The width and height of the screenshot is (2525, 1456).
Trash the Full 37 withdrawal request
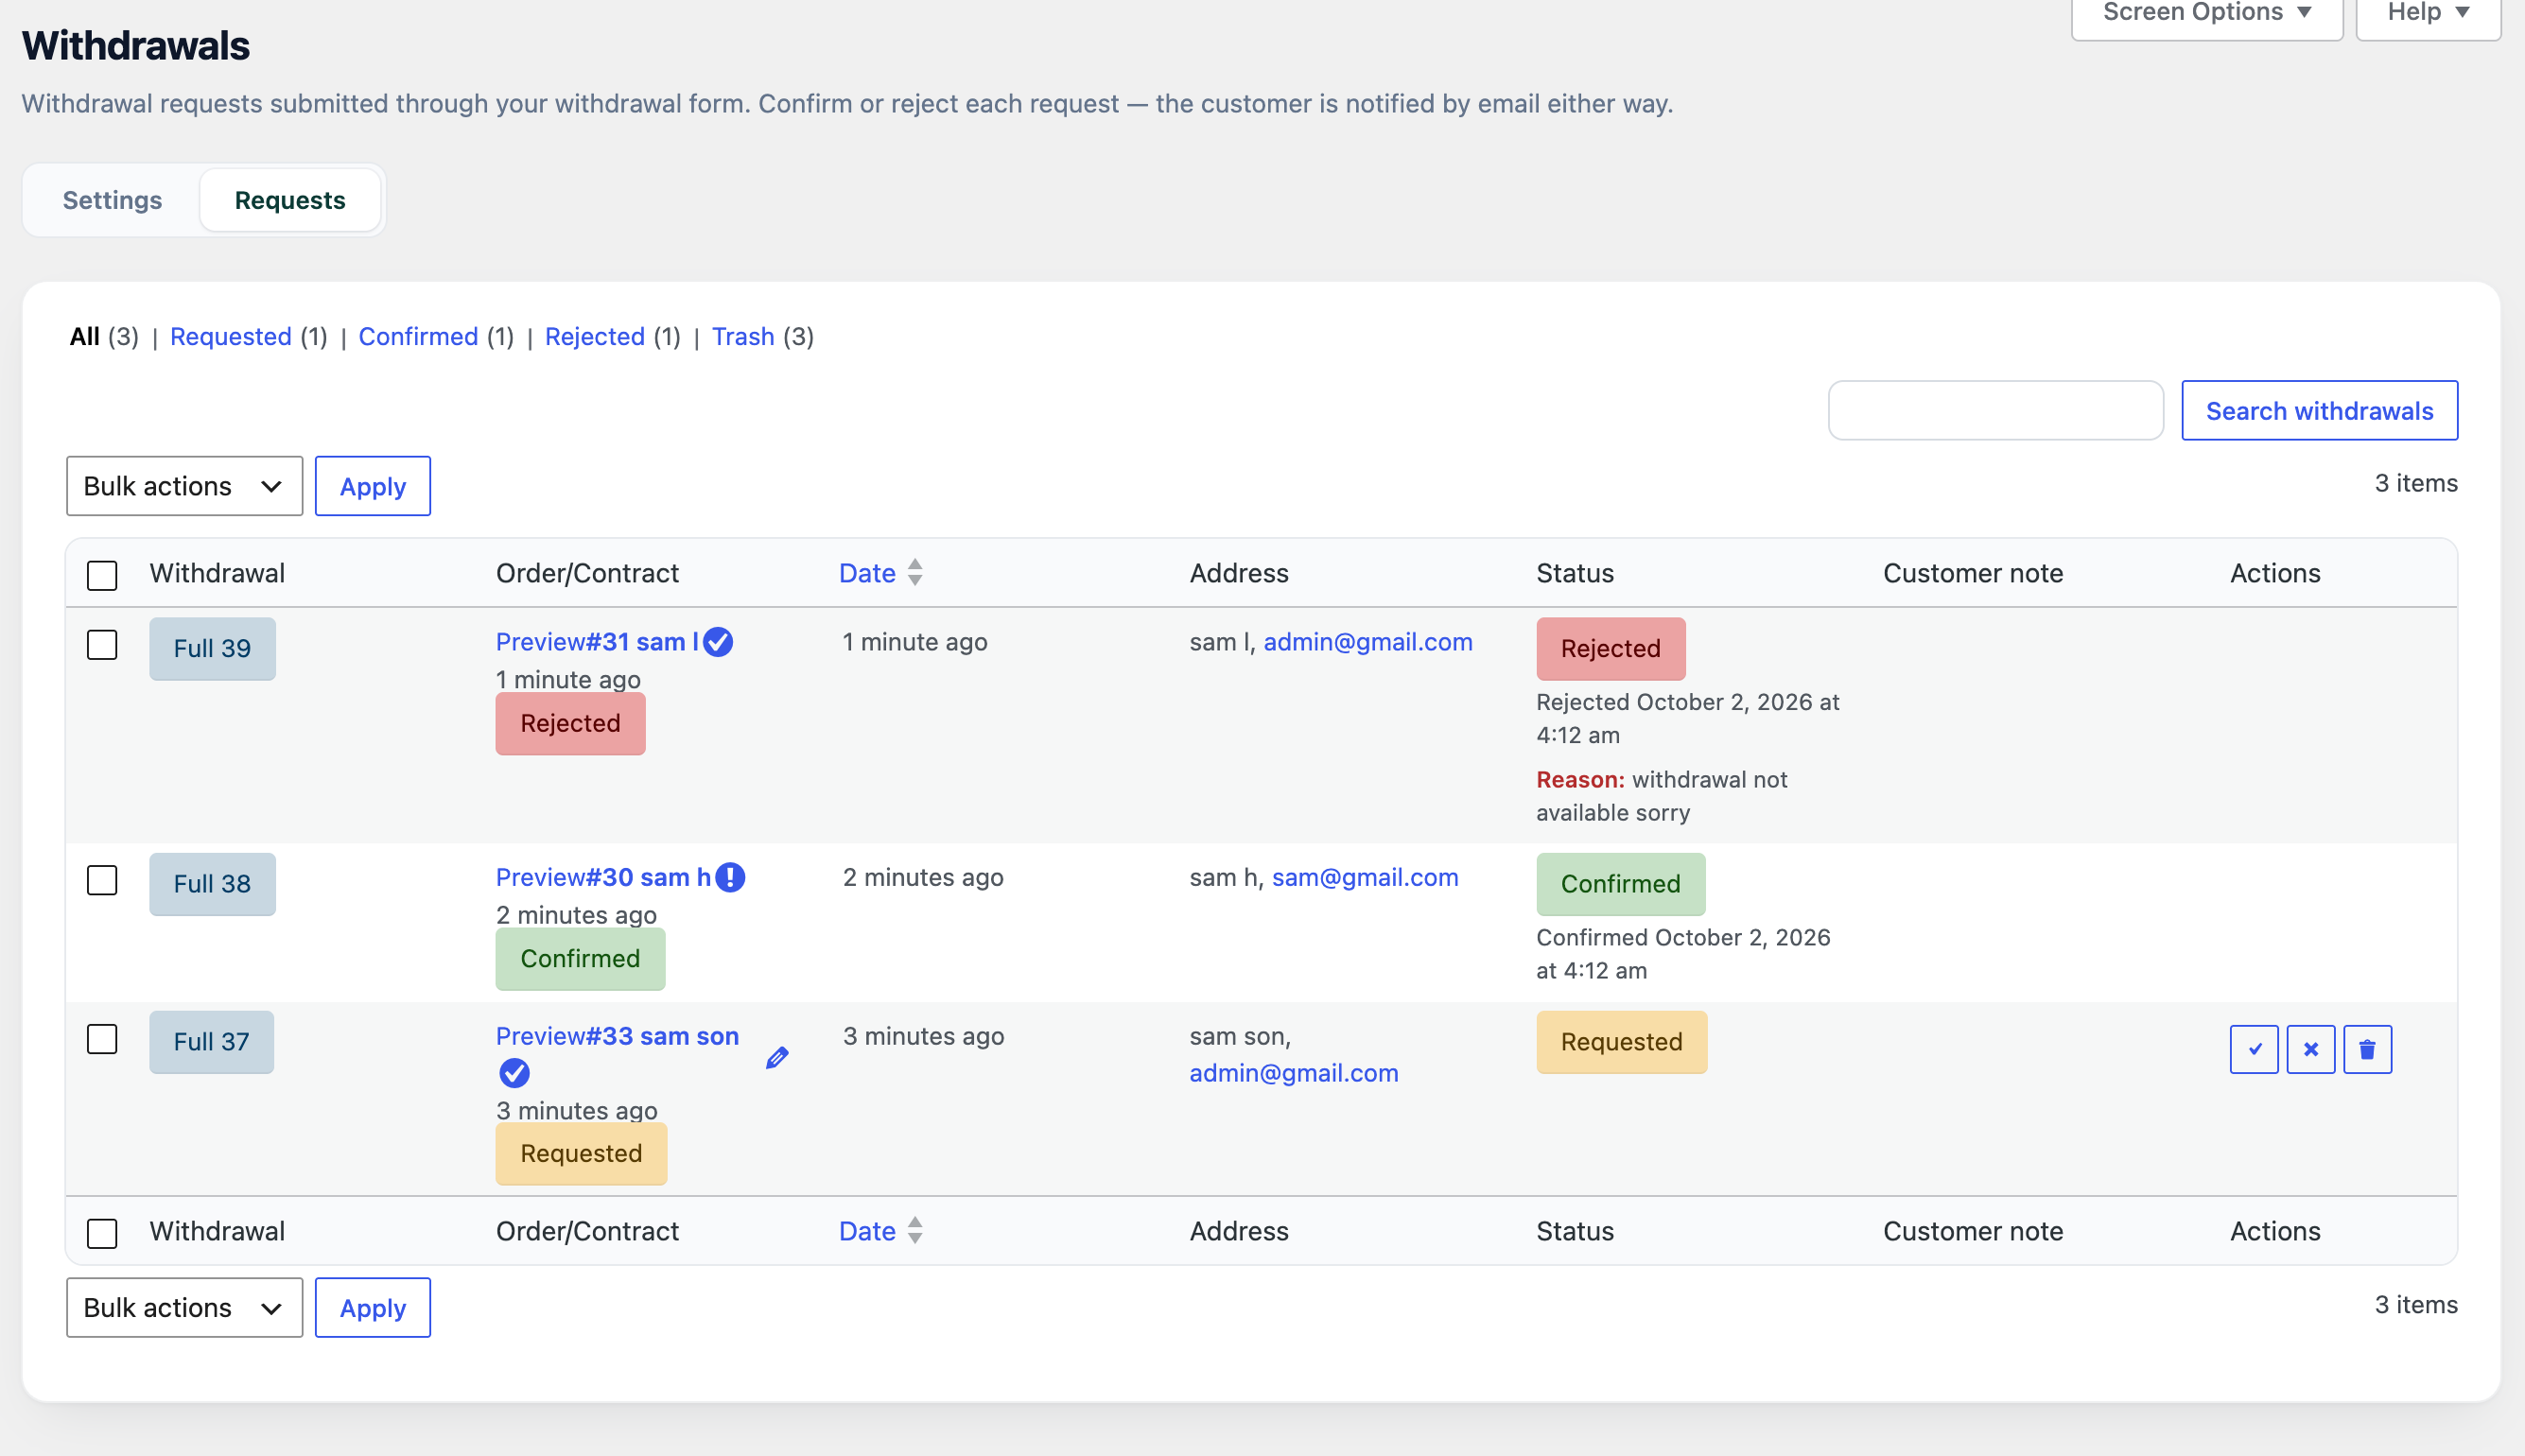click(2367, 1049)
